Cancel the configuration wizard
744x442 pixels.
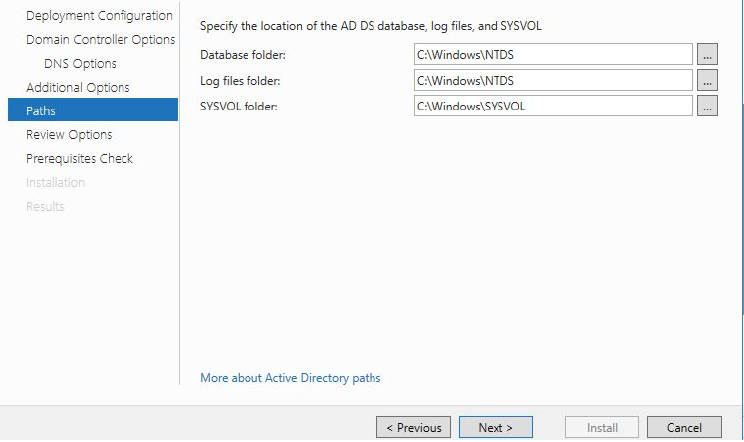click(x=684, y=428)
